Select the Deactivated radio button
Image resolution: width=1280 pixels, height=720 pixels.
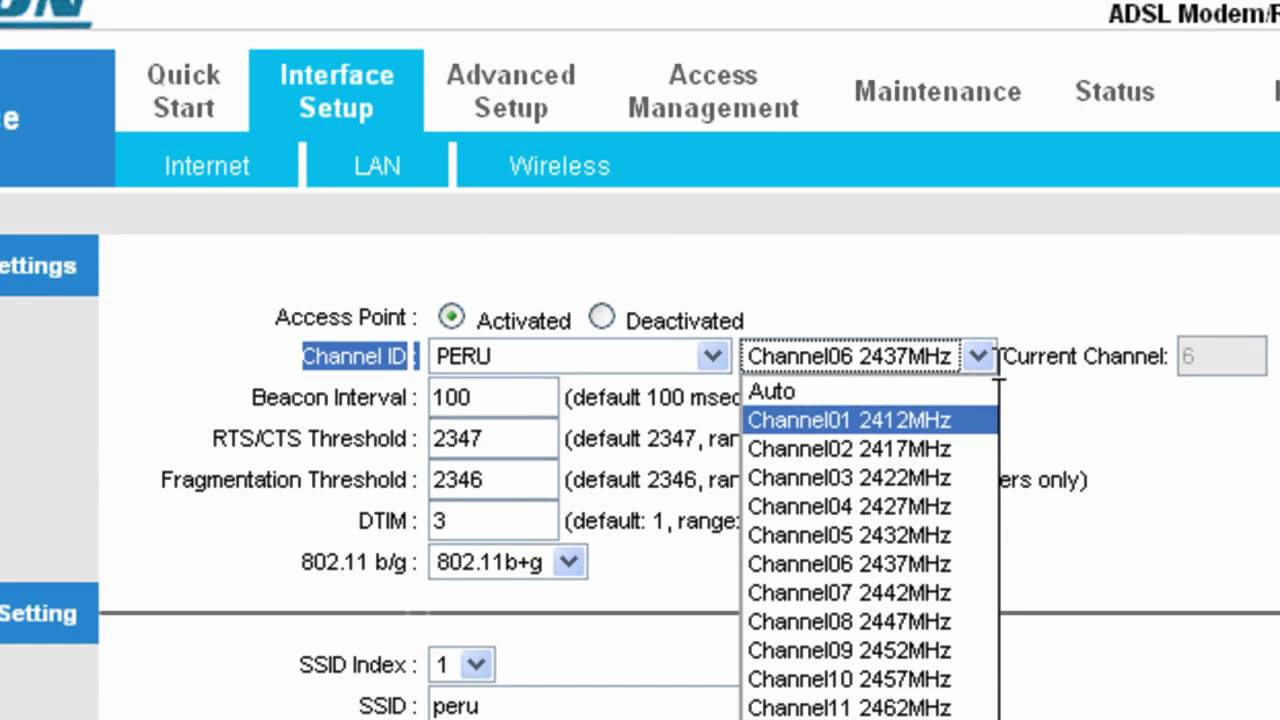pyautogui.click(x=601, y=318)
